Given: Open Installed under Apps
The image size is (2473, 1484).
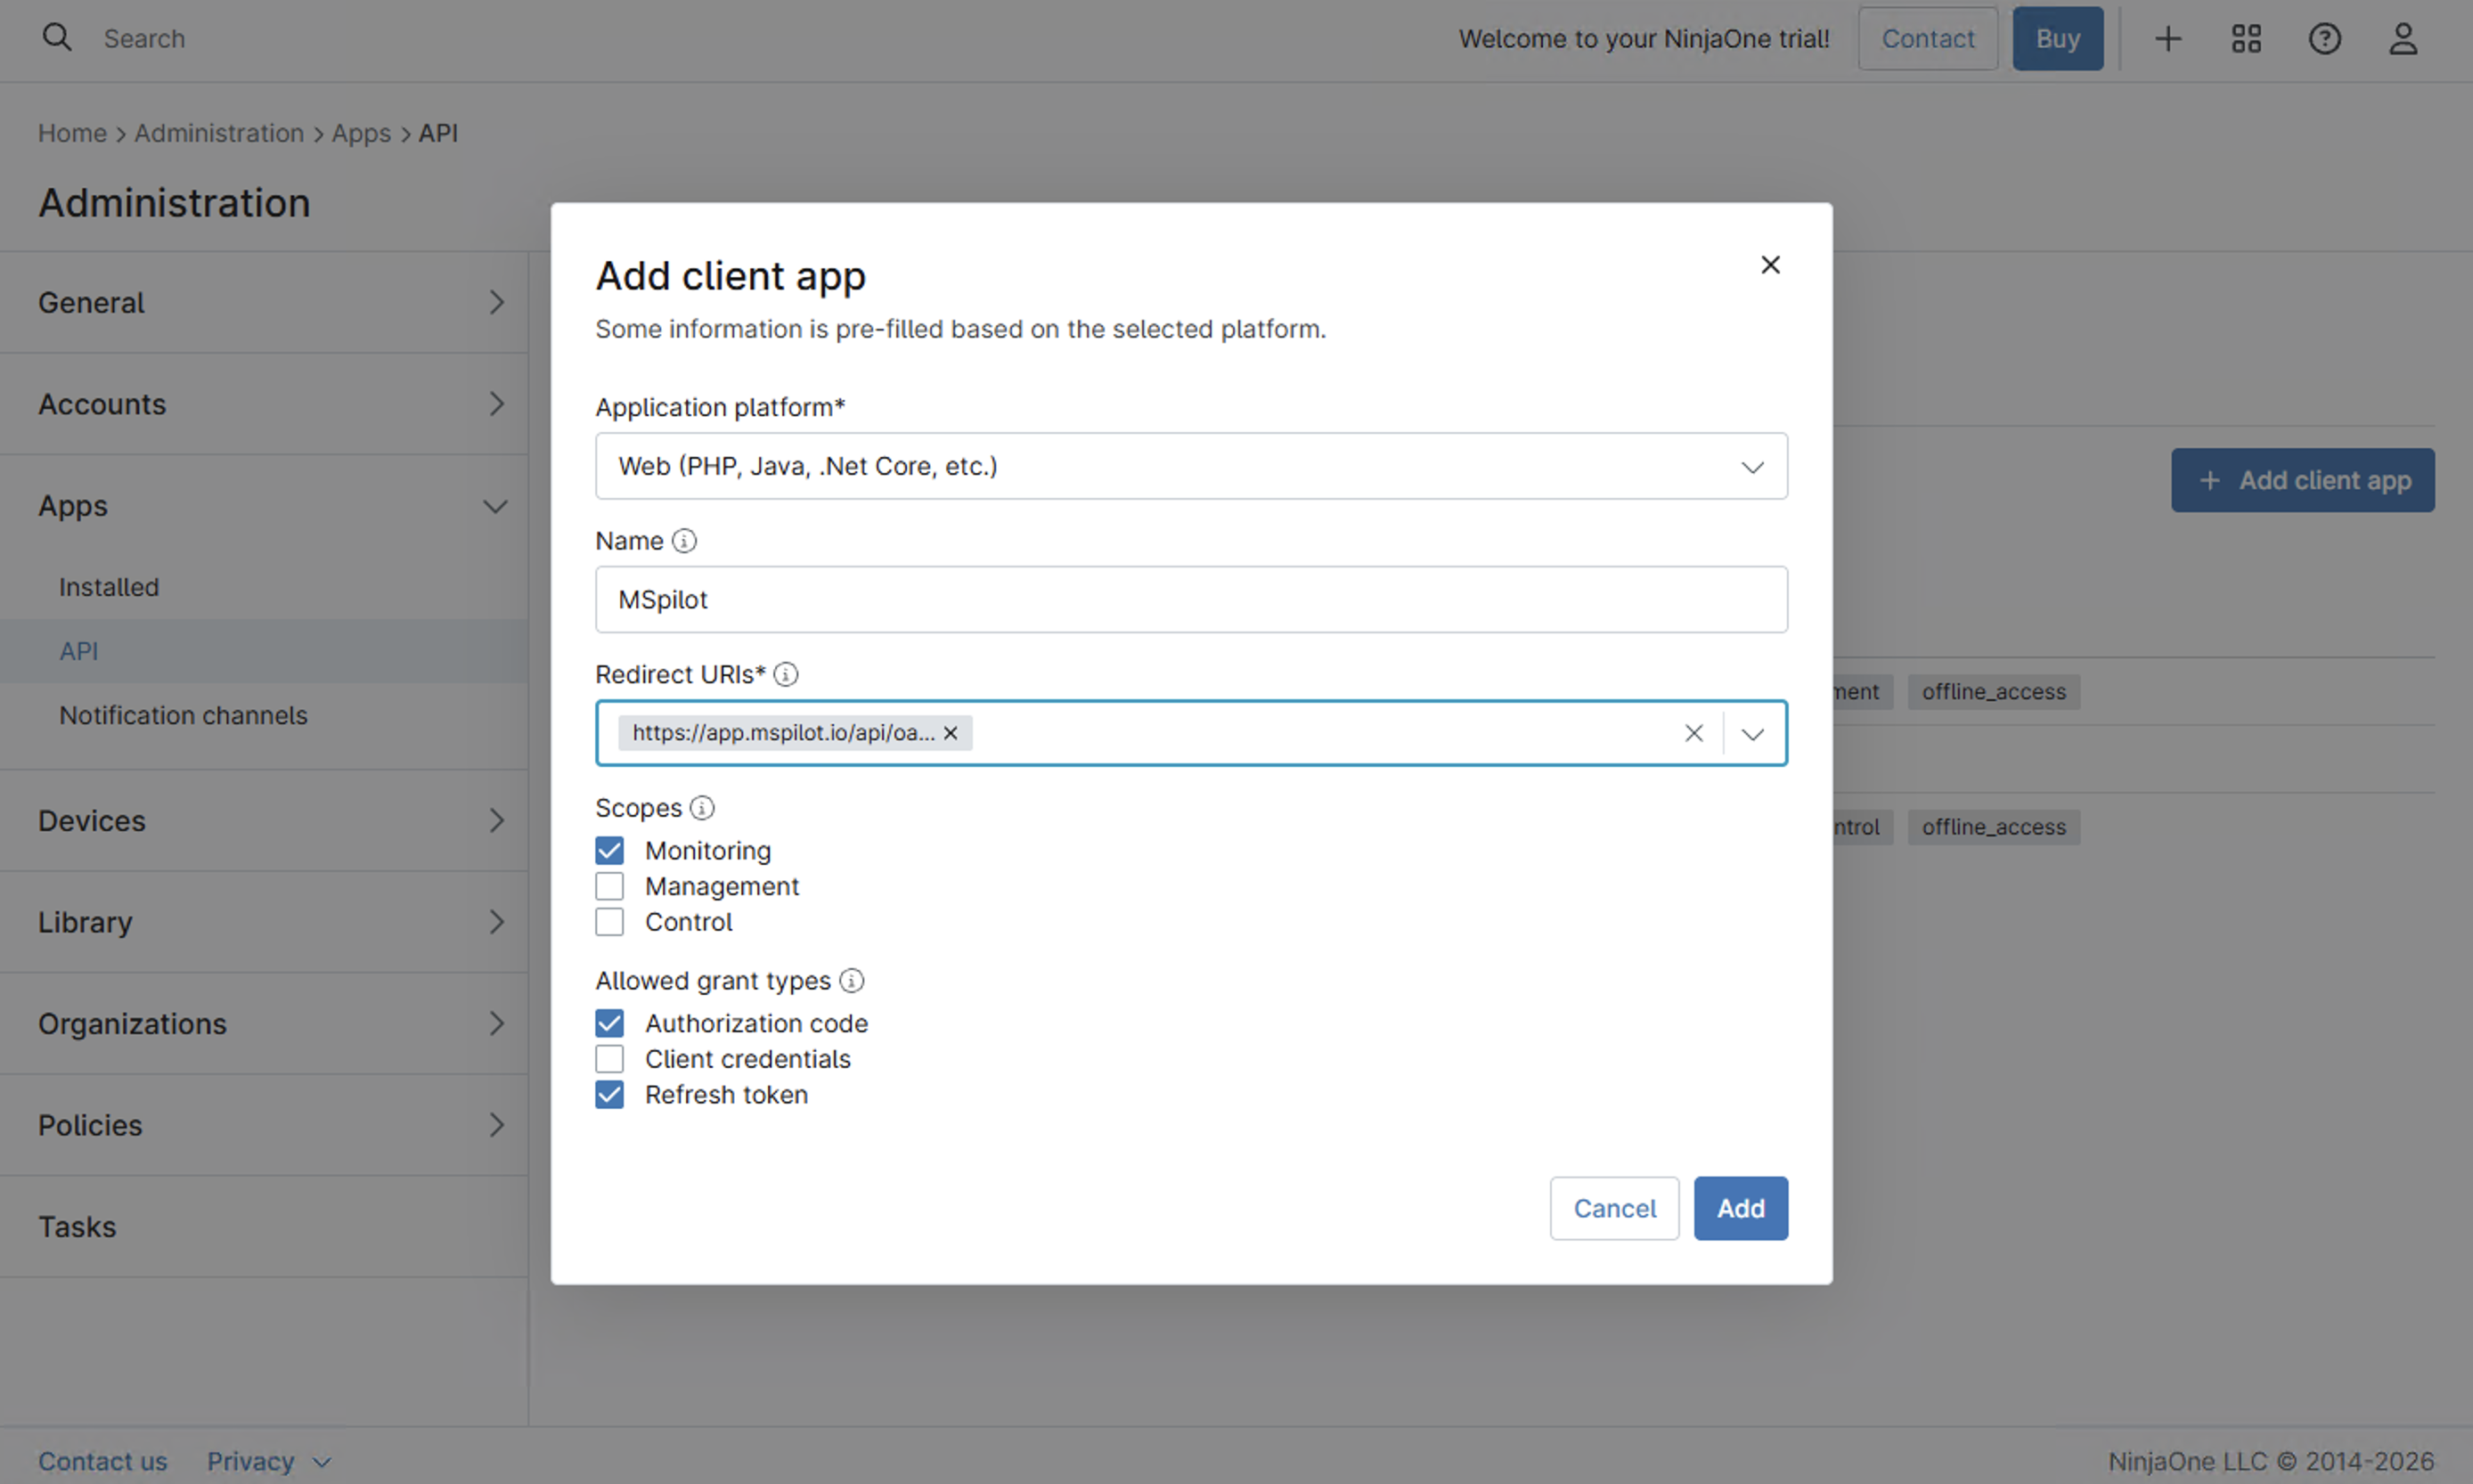Looking at the screenshot, I should (109, 587).
